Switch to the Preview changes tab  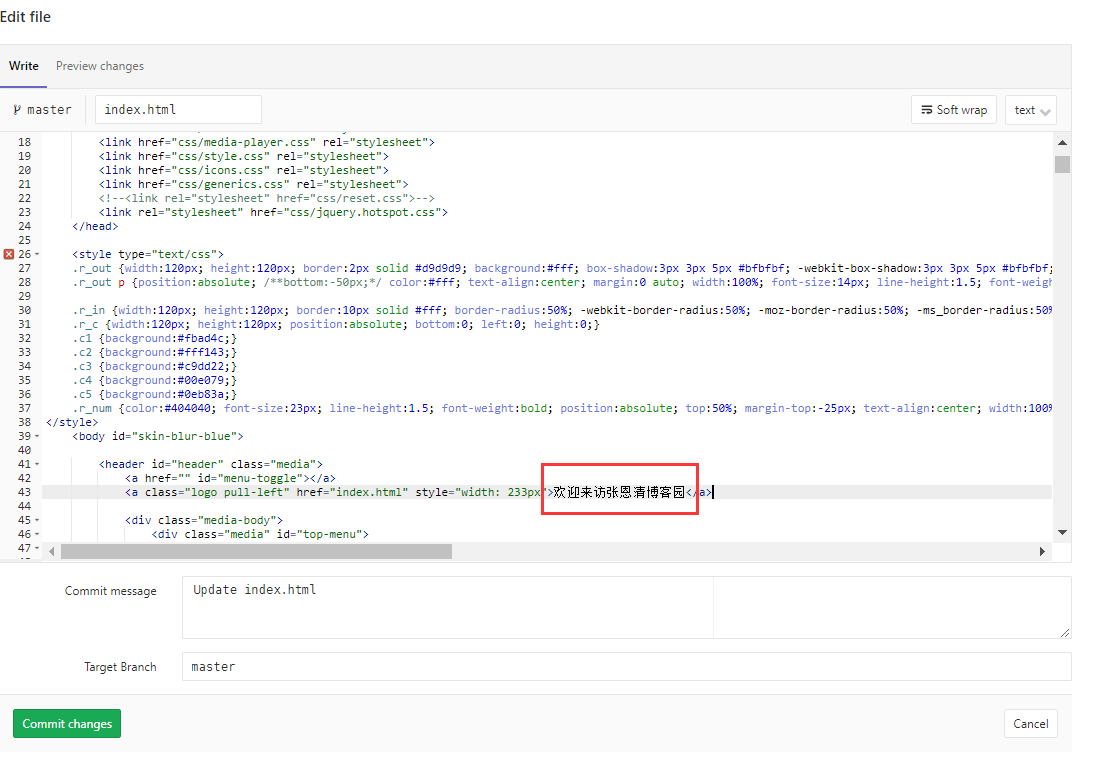pyautogui.click(x=99, y=65)
